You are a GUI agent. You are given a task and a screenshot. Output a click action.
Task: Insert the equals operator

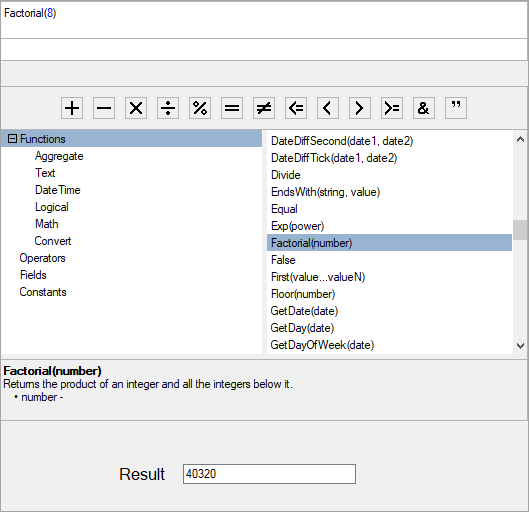(232, 108)
